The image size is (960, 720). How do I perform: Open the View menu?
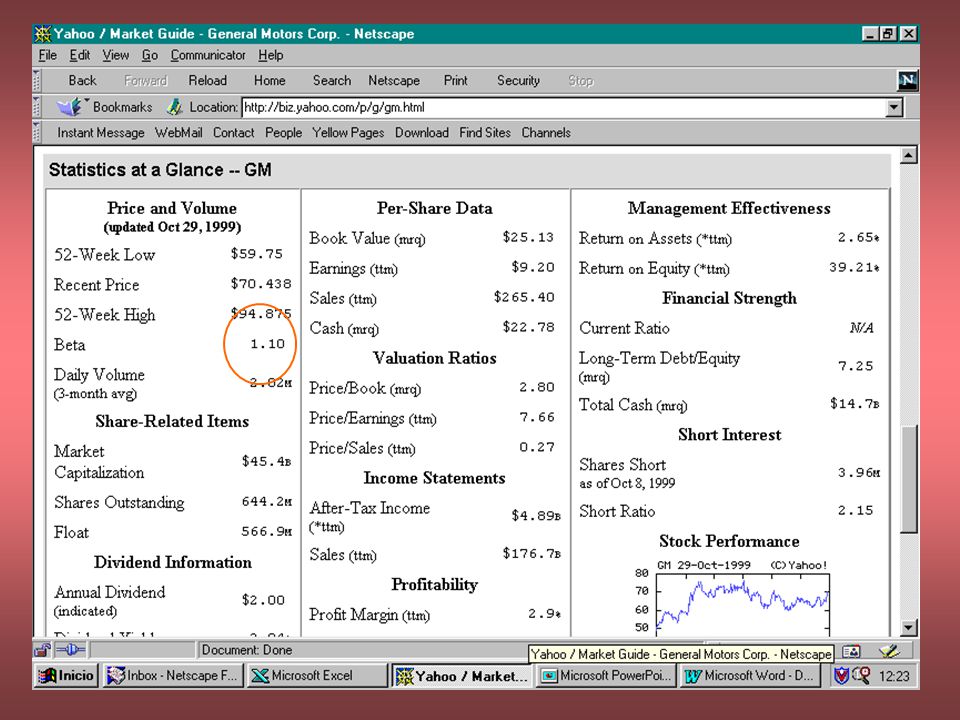[x=116, y=55]
